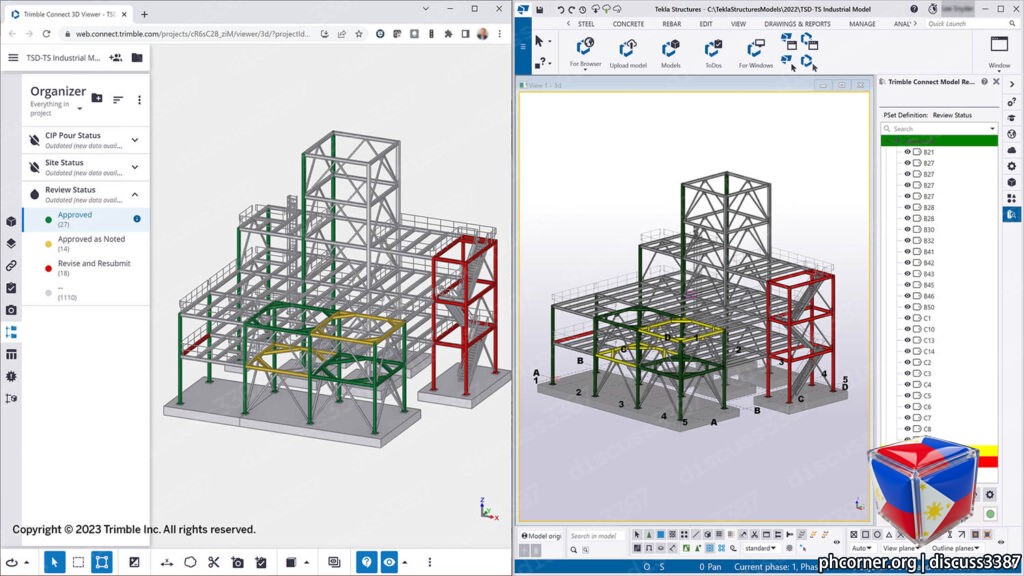Open Organizer's three-dot more menu
This screenshot has height=576, width=1024.
tap(139, 99)
